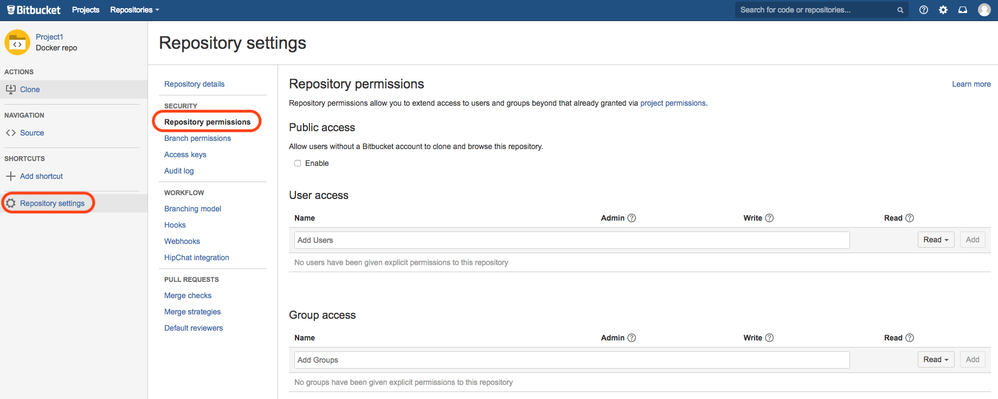The height and width of the screenshot is (399, 998).
Task: Click the Source code brackets icon
Action: tap(10, 133)
